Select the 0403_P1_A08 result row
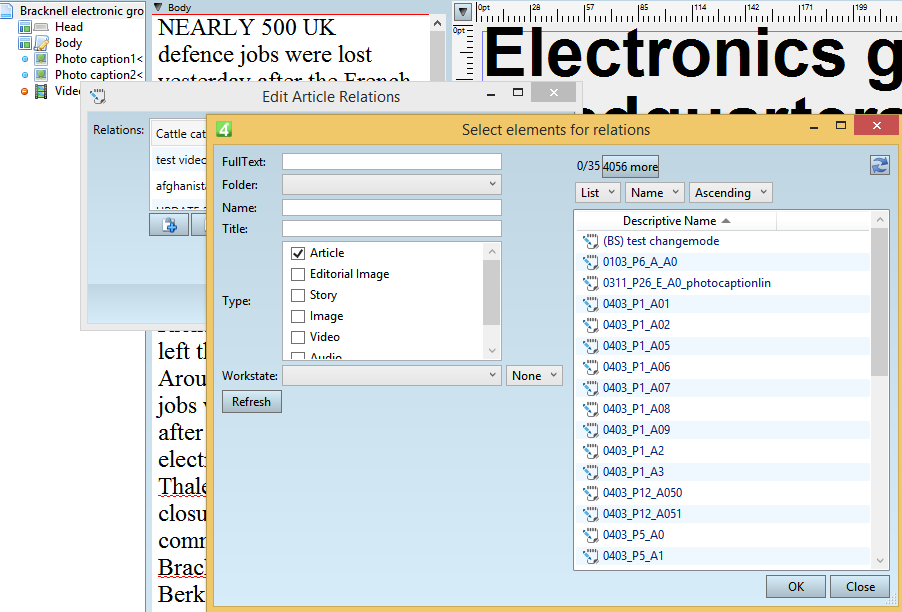The height and width of the screenshot is (612, 902). tap(724, 409)
